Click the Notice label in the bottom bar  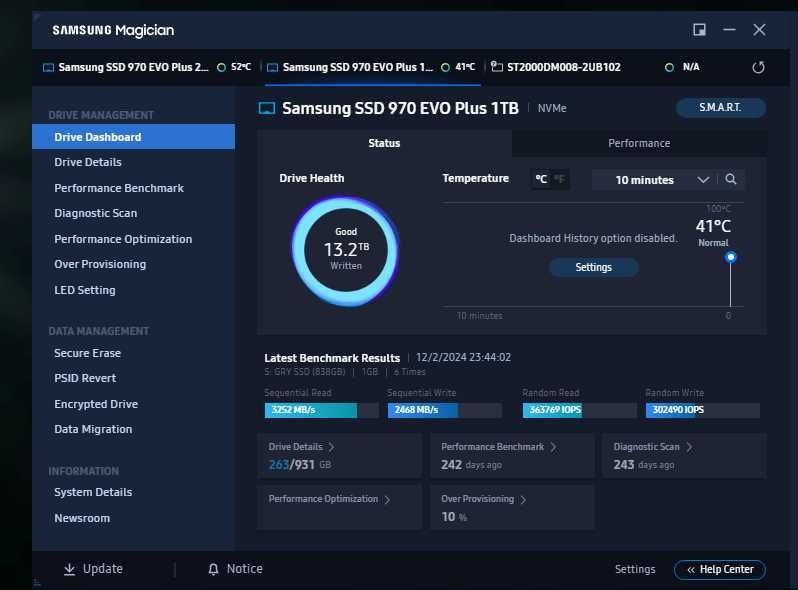(x=244, y=569)
